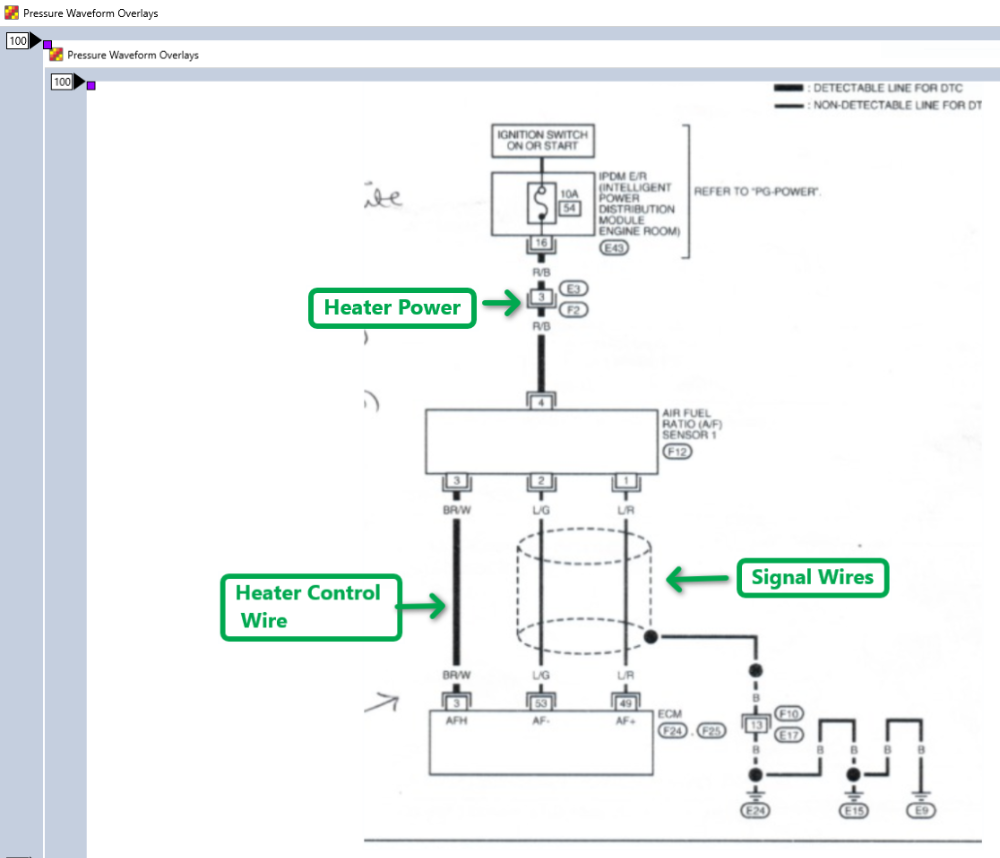This screenshot has height=858, width=1000.
Task: Select the Signal Wires callout label
Action: point(812,577)
